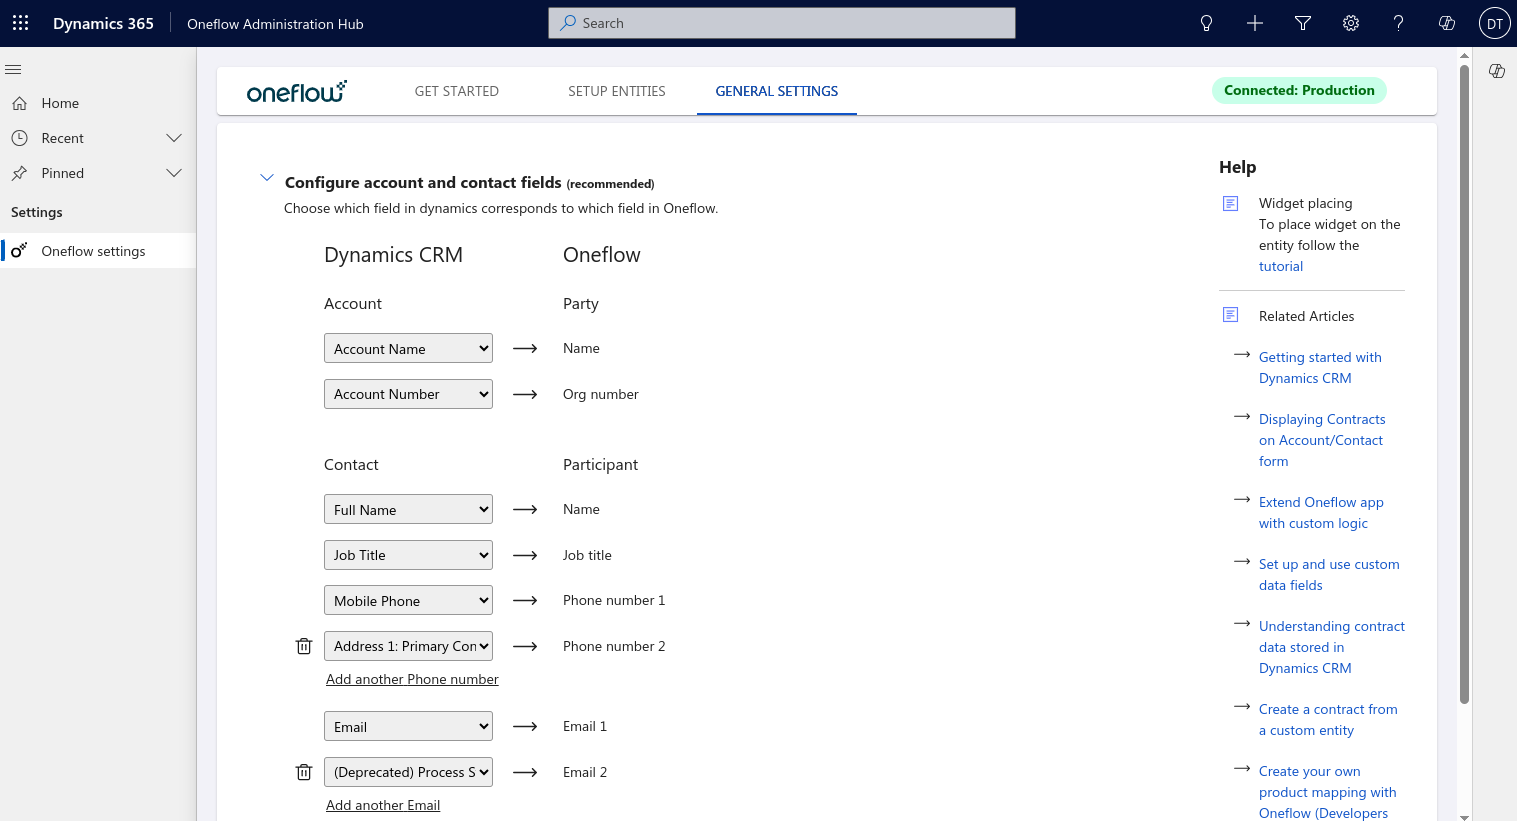Click the Related Articles document icon
This screenshot has height=821, width=1517.
[x=1231, y=315]
